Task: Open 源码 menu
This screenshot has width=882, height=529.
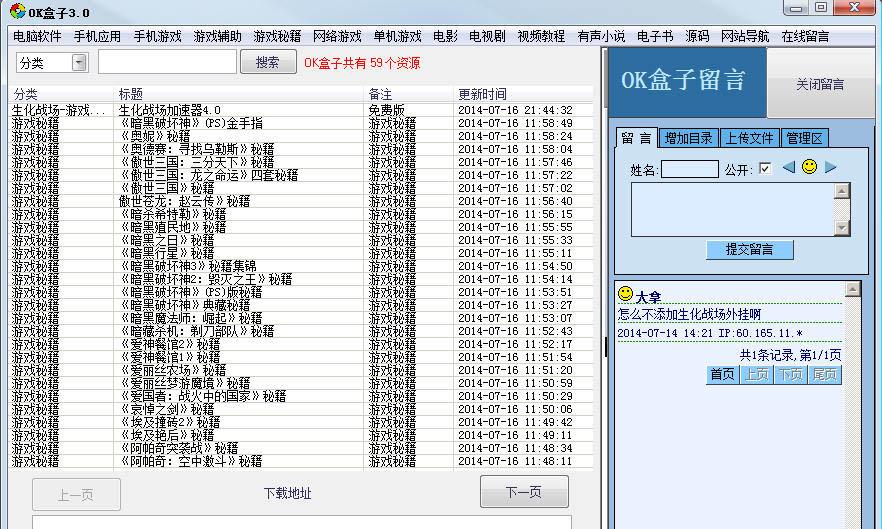Action: pyautogui.click(x=697, y=37)
